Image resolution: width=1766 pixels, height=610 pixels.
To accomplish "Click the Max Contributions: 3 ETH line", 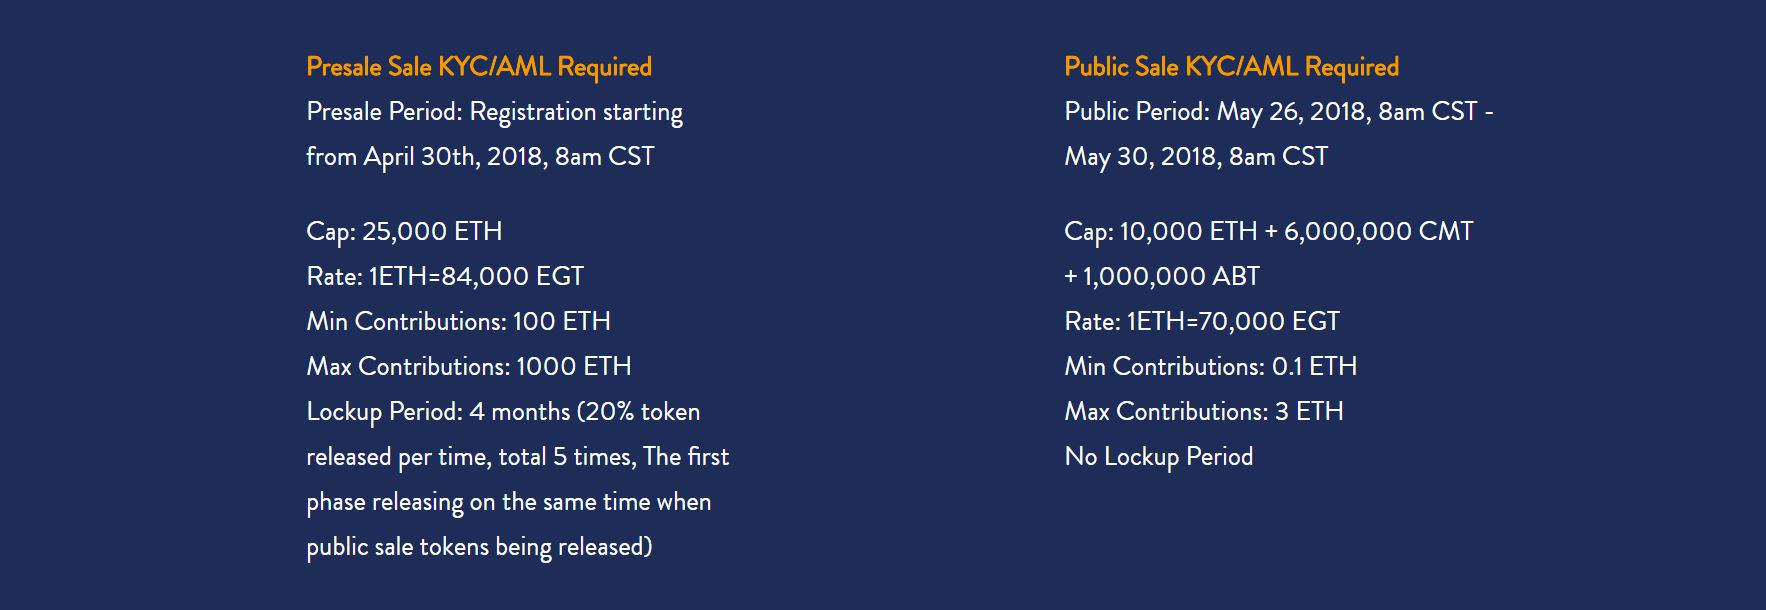I will click(1204, 412).
